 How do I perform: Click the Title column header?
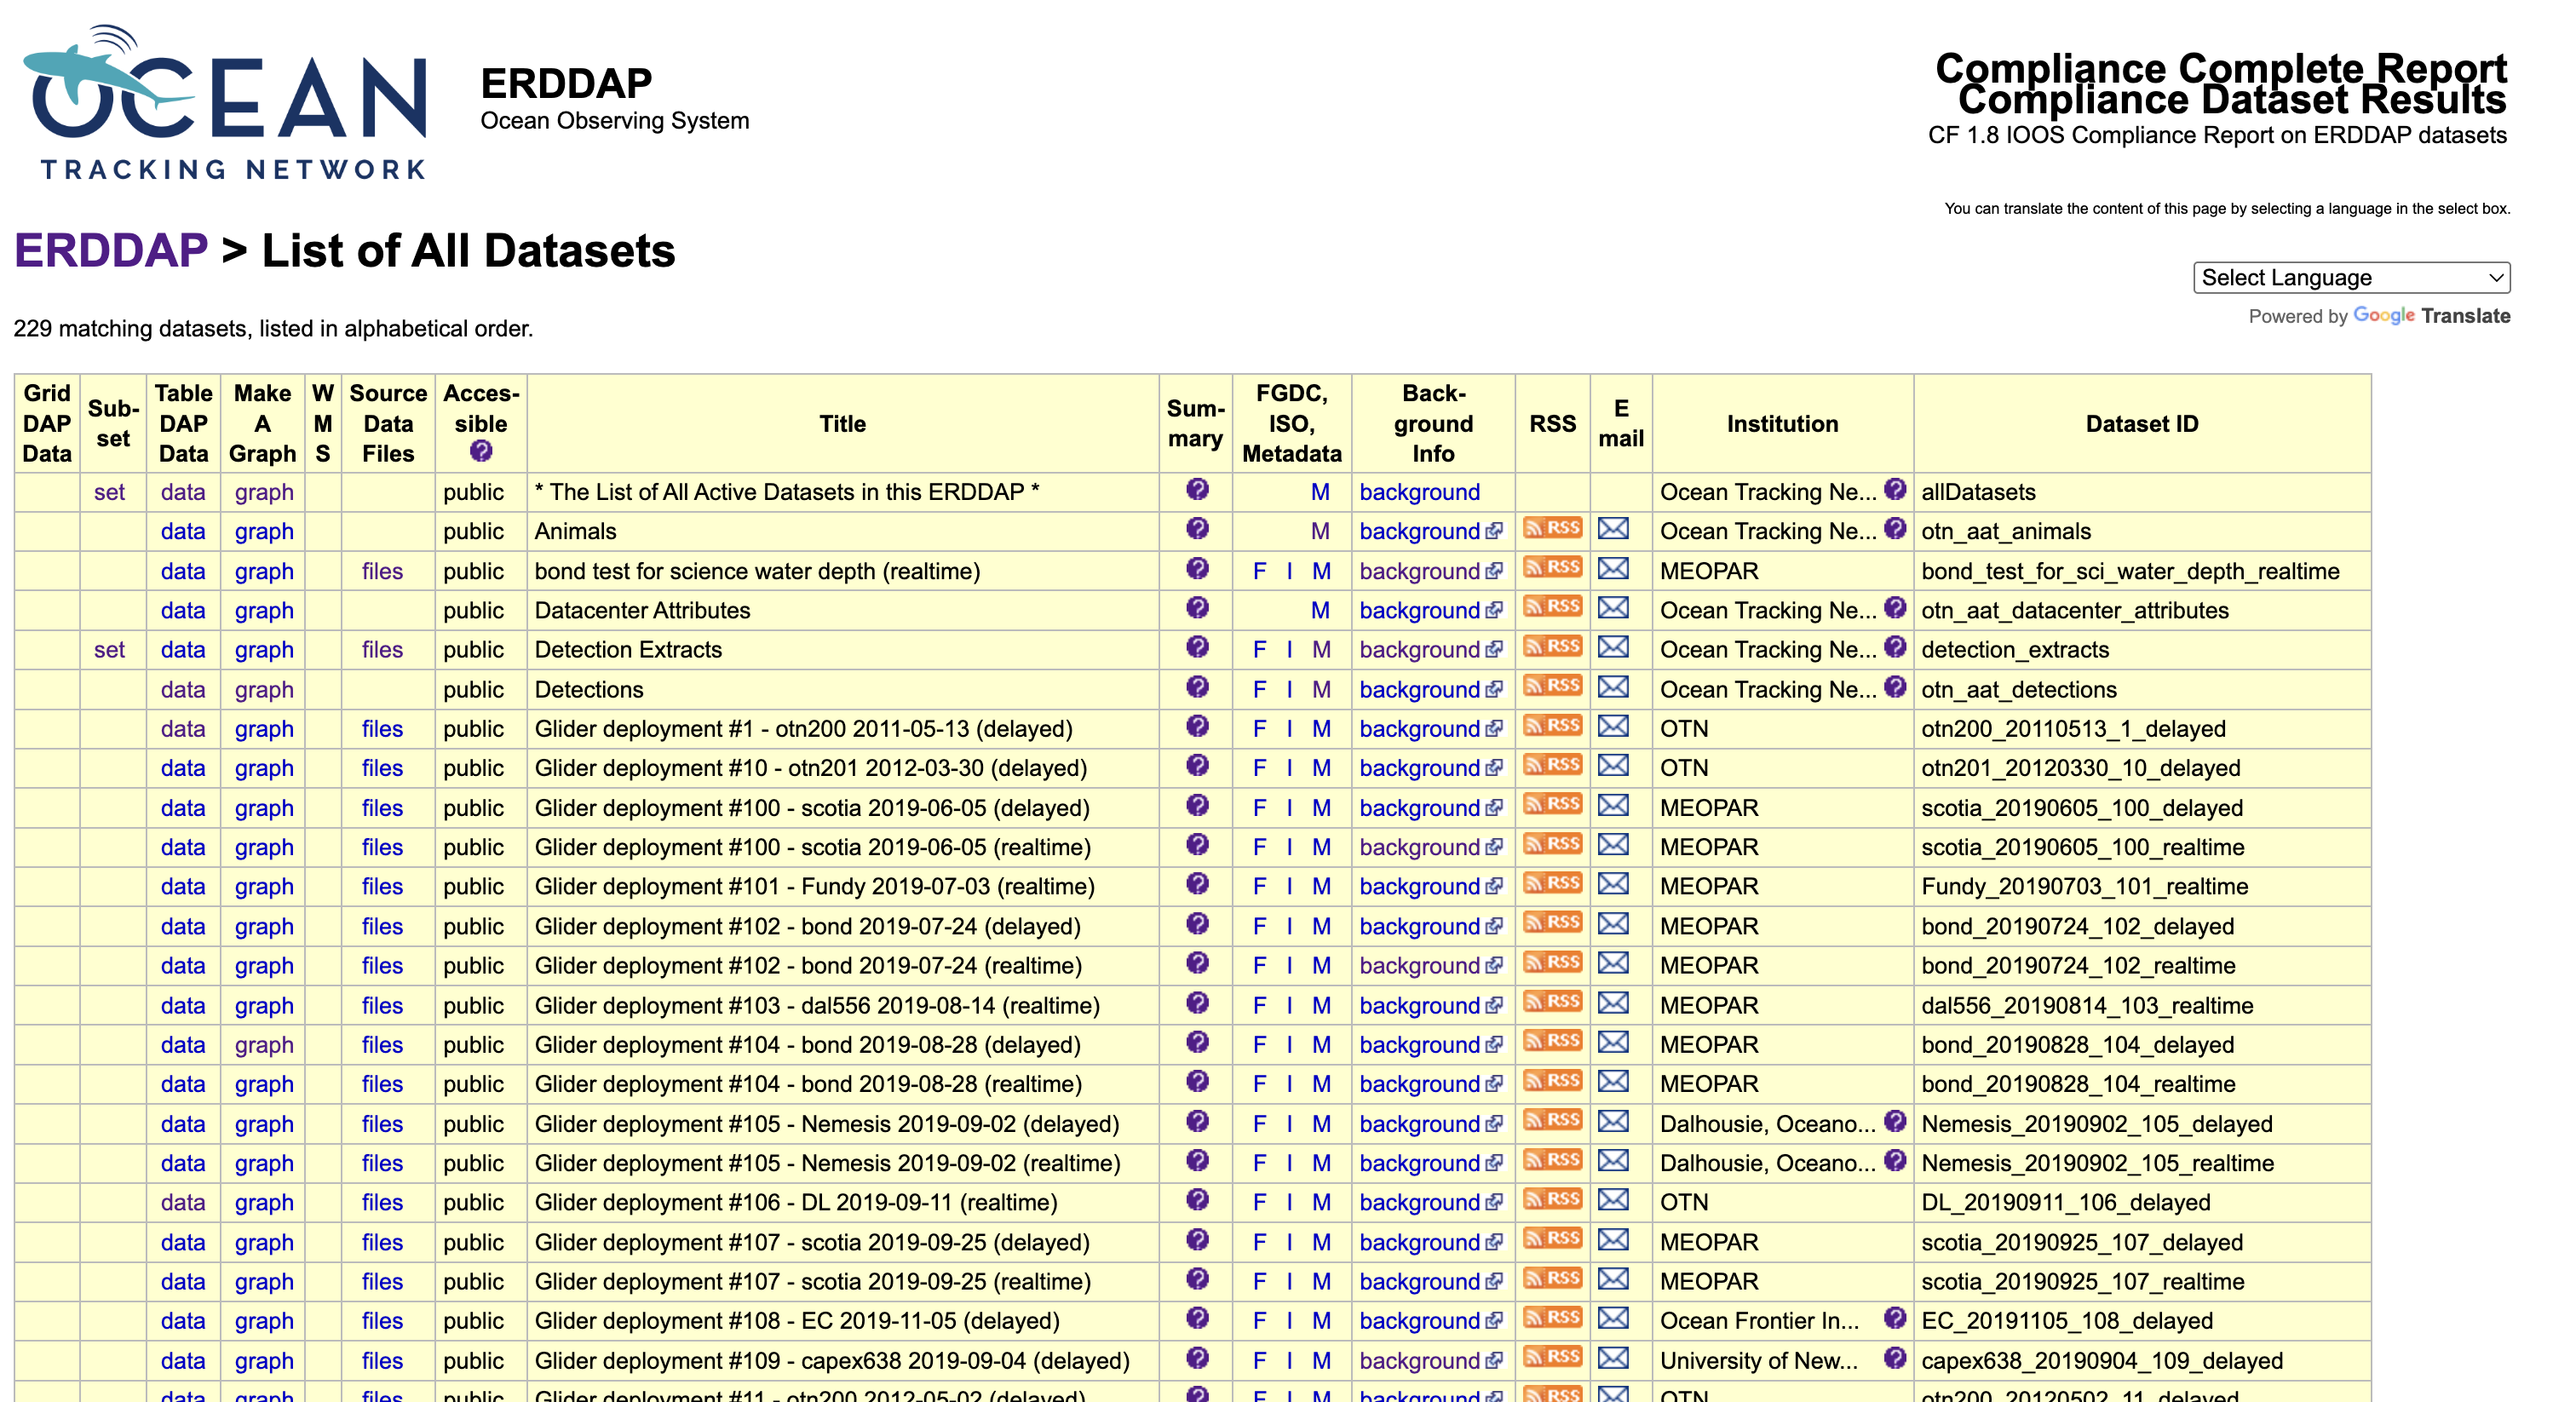point(842,423)
